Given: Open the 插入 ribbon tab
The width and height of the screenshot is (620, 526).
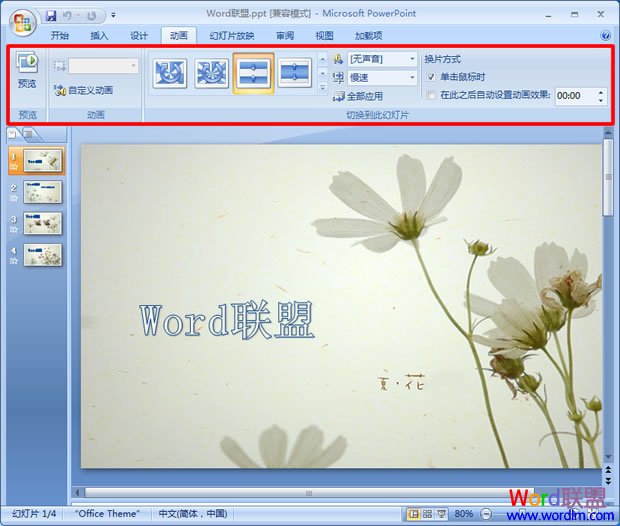Looking at the screenshot, I should pyautogui.click(x=99, y=35).
